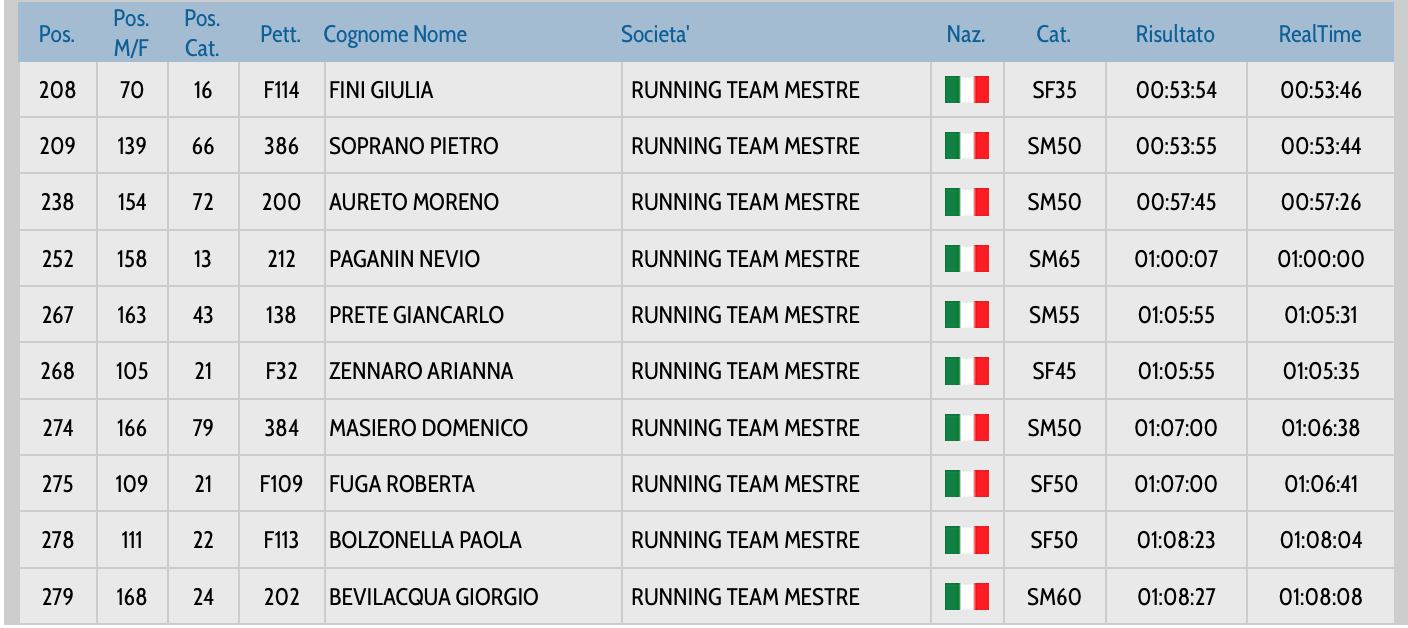Click the flag icon in ZENNARO ARIANNA's row

point(966,371)
